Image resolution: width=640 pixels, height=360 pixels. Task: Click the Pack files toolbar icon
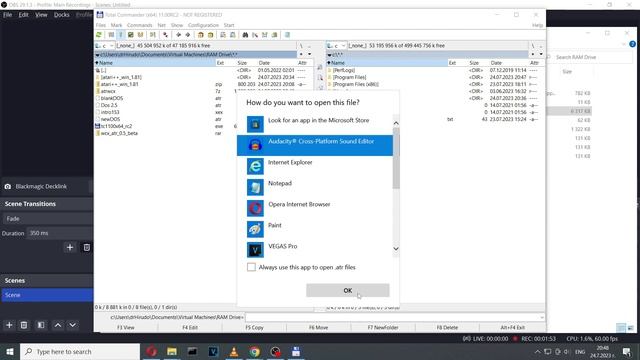(200, 35)
